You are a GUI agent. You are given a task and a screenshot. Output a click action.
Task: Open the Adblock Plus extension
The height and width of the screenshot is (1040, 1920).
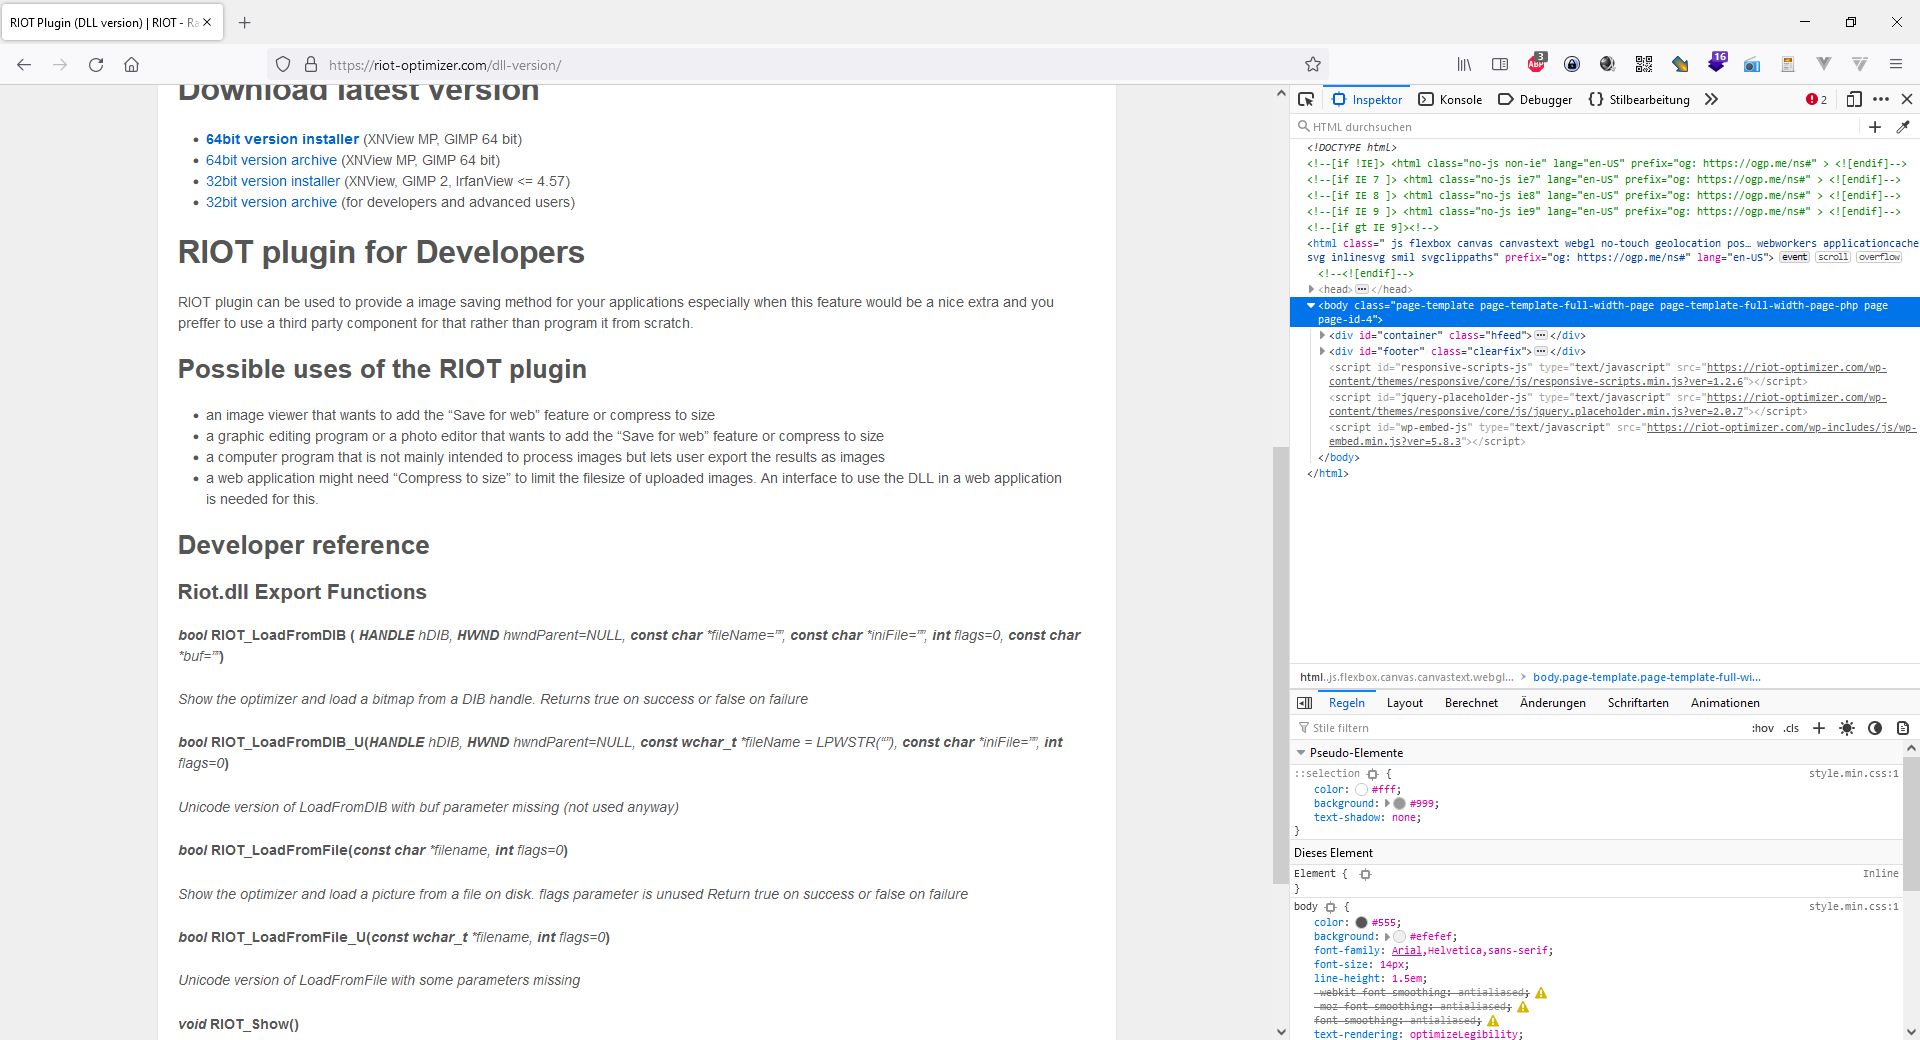pyautogui.click(x=1536, y=64)
